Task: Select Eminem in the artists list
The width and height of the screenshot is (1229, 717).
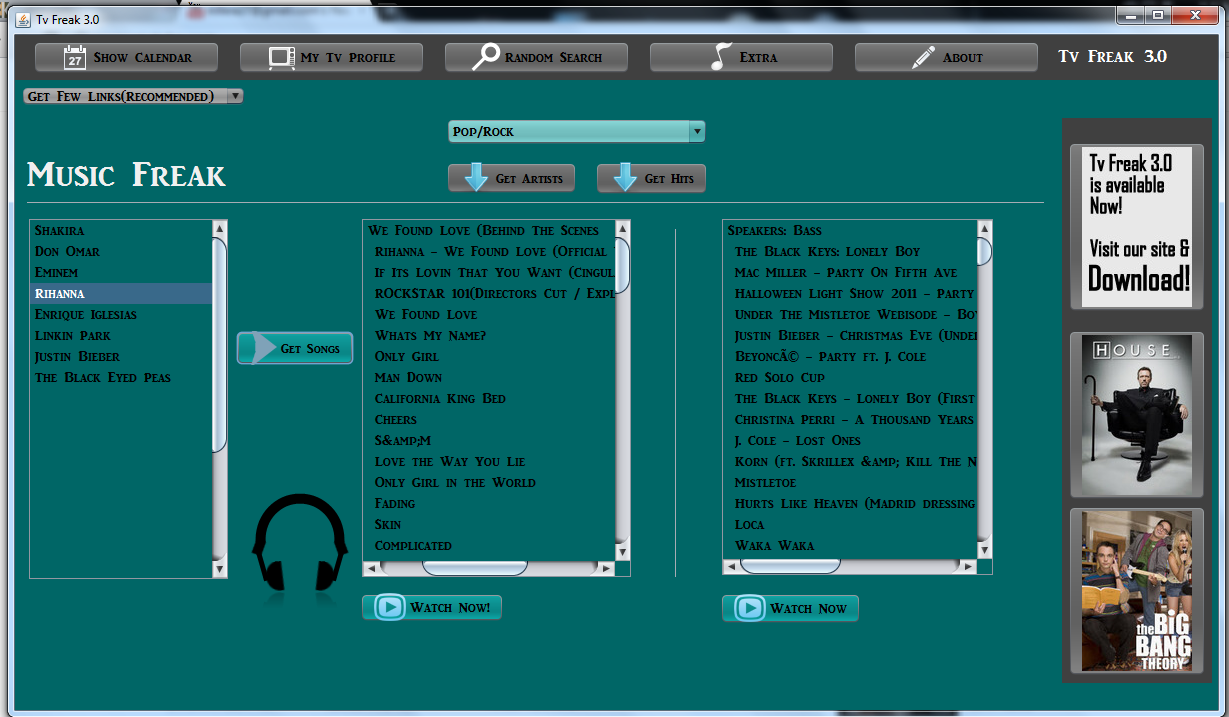Action: click(121, 272)
